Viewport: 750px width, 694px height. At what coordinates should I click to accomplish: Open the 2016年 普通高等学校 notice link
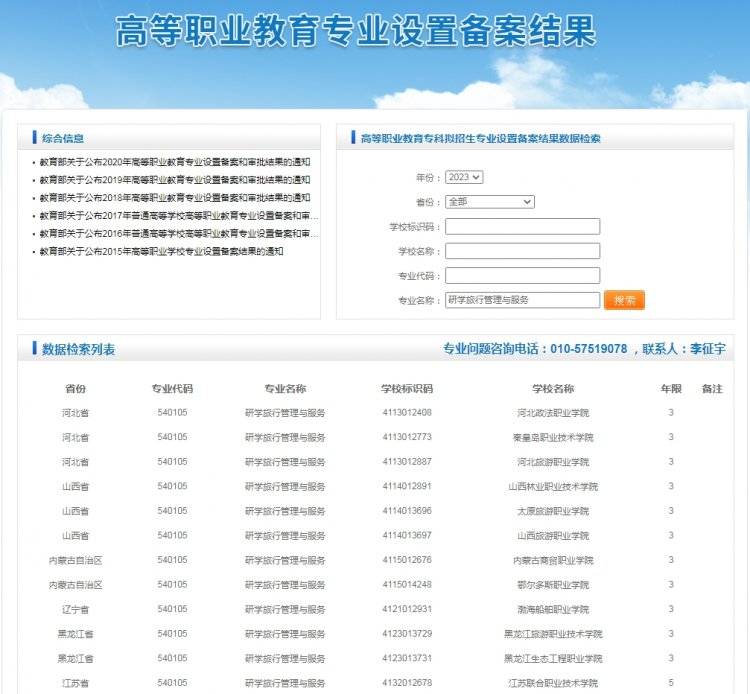(x=178, y=233)
